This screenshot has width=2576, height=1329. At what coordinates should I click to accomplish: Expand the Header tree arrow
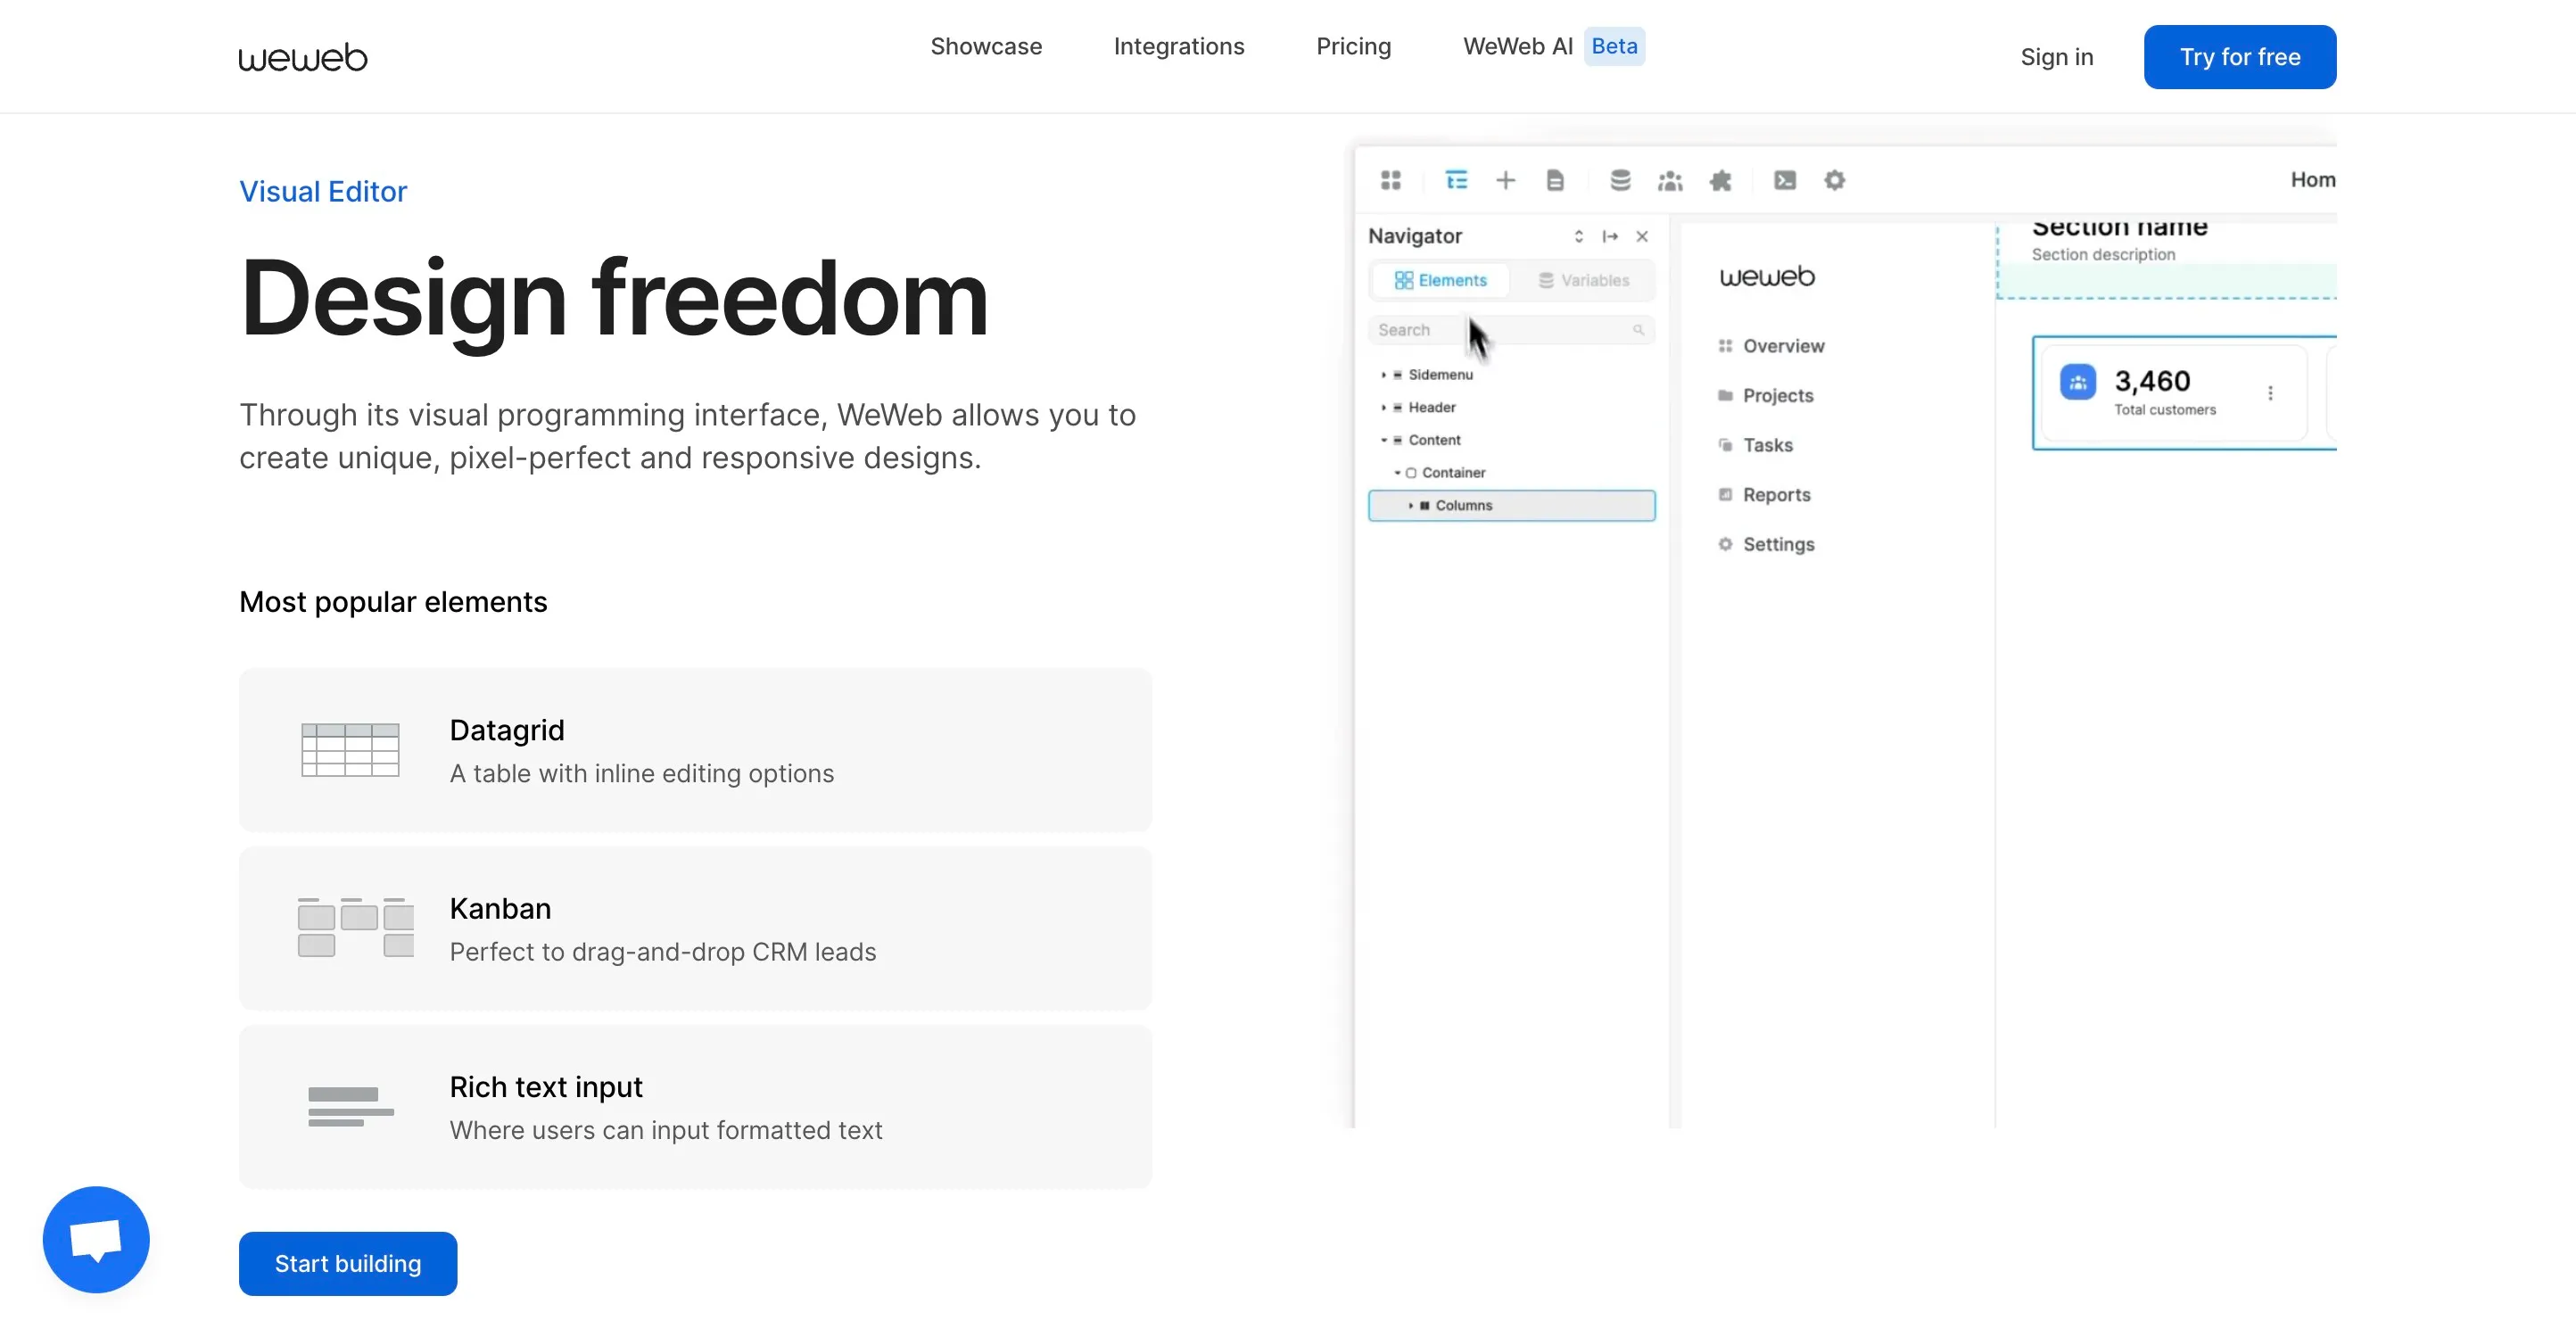coord(1384,407)
